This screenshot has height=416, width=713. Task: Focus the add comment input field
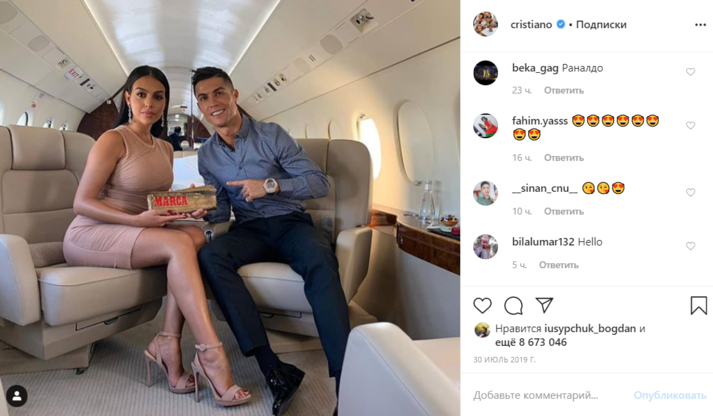pyautogui.click(x=547, y=396)
